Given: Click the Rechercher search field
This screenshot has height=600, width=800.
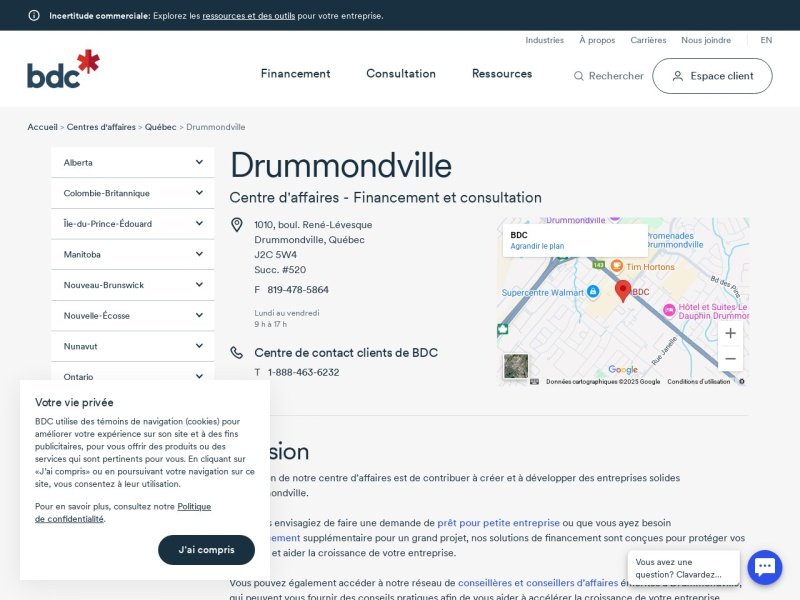Looking at the screenshot, I should point(609,76).
